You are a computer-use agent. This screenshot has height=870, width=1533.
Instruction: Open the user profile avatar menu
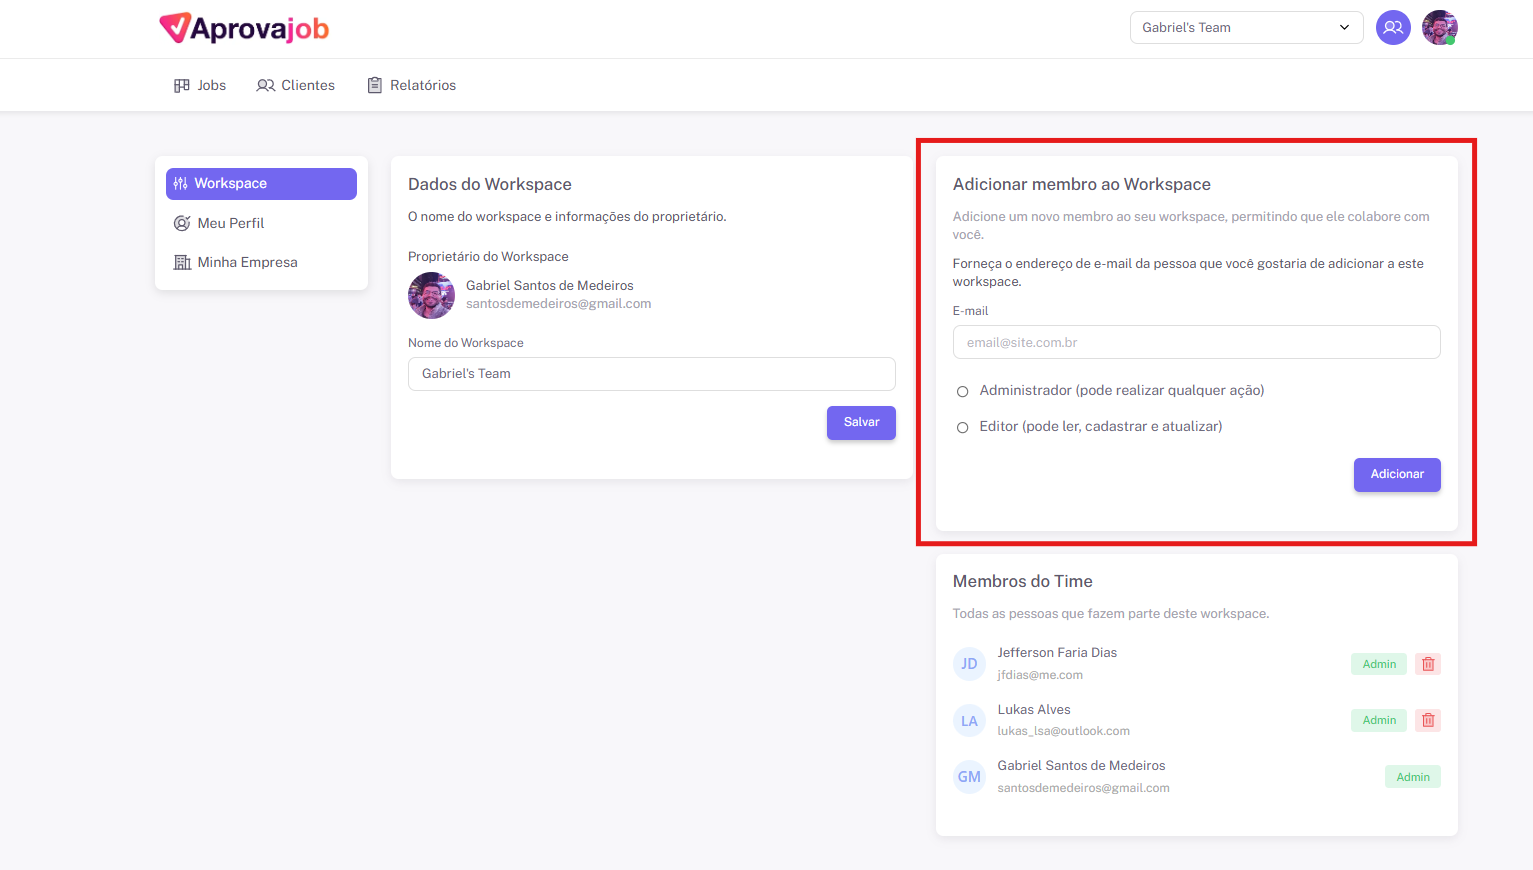1439,28
